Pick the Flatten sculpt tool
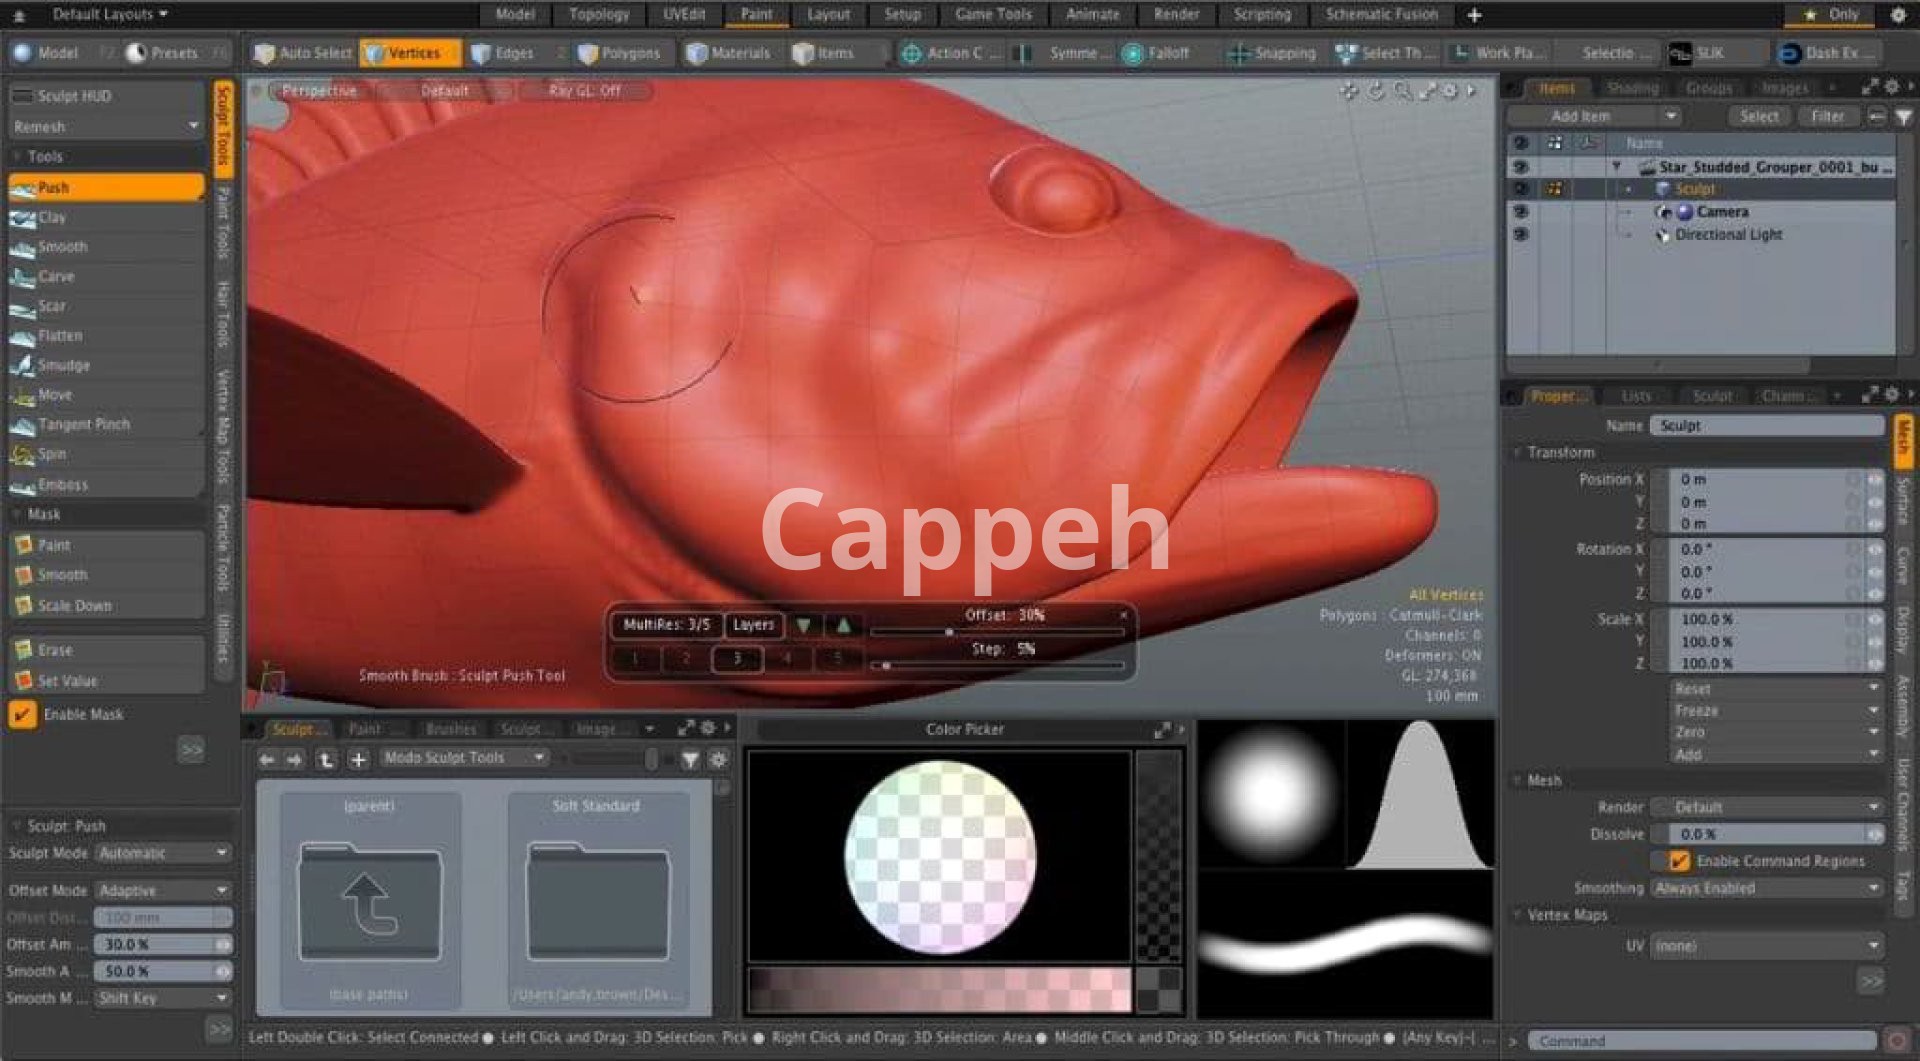Viewport: 1920px width, 1061px height. 60,336
